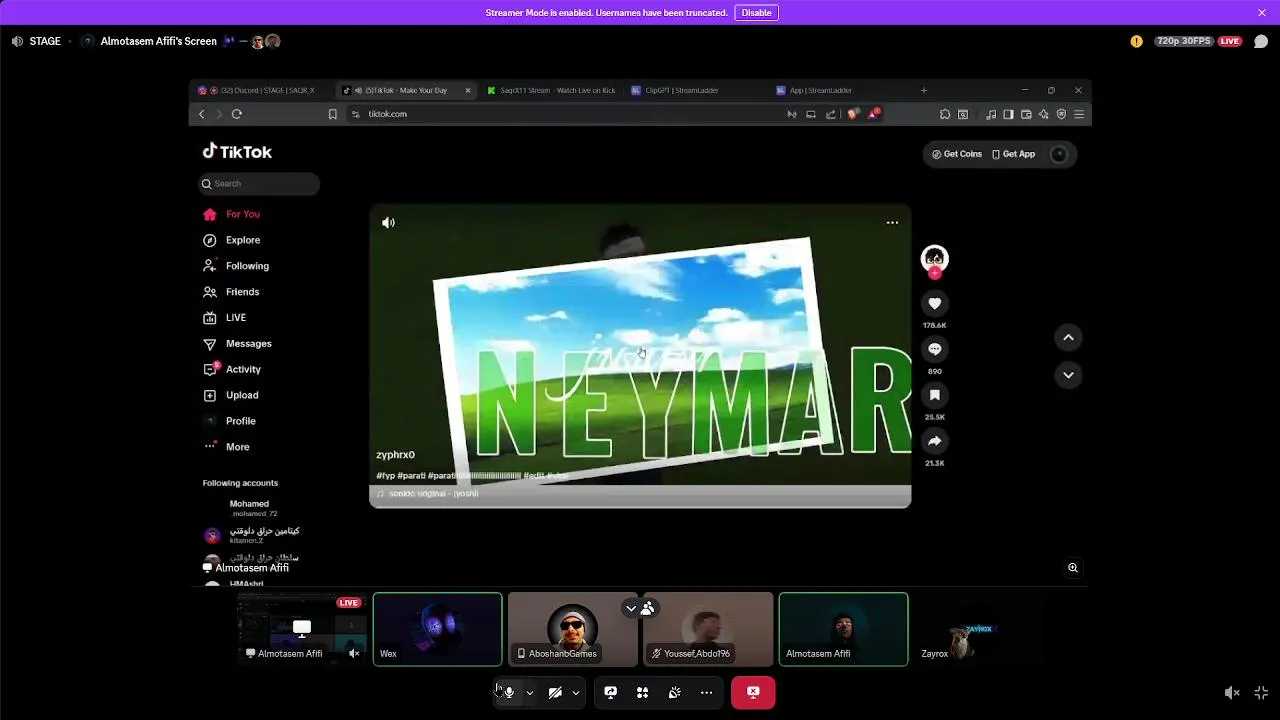1280x720 pixels.
Task: Open the Friends page
Action: pyautogui.click(x=231, y=292)
